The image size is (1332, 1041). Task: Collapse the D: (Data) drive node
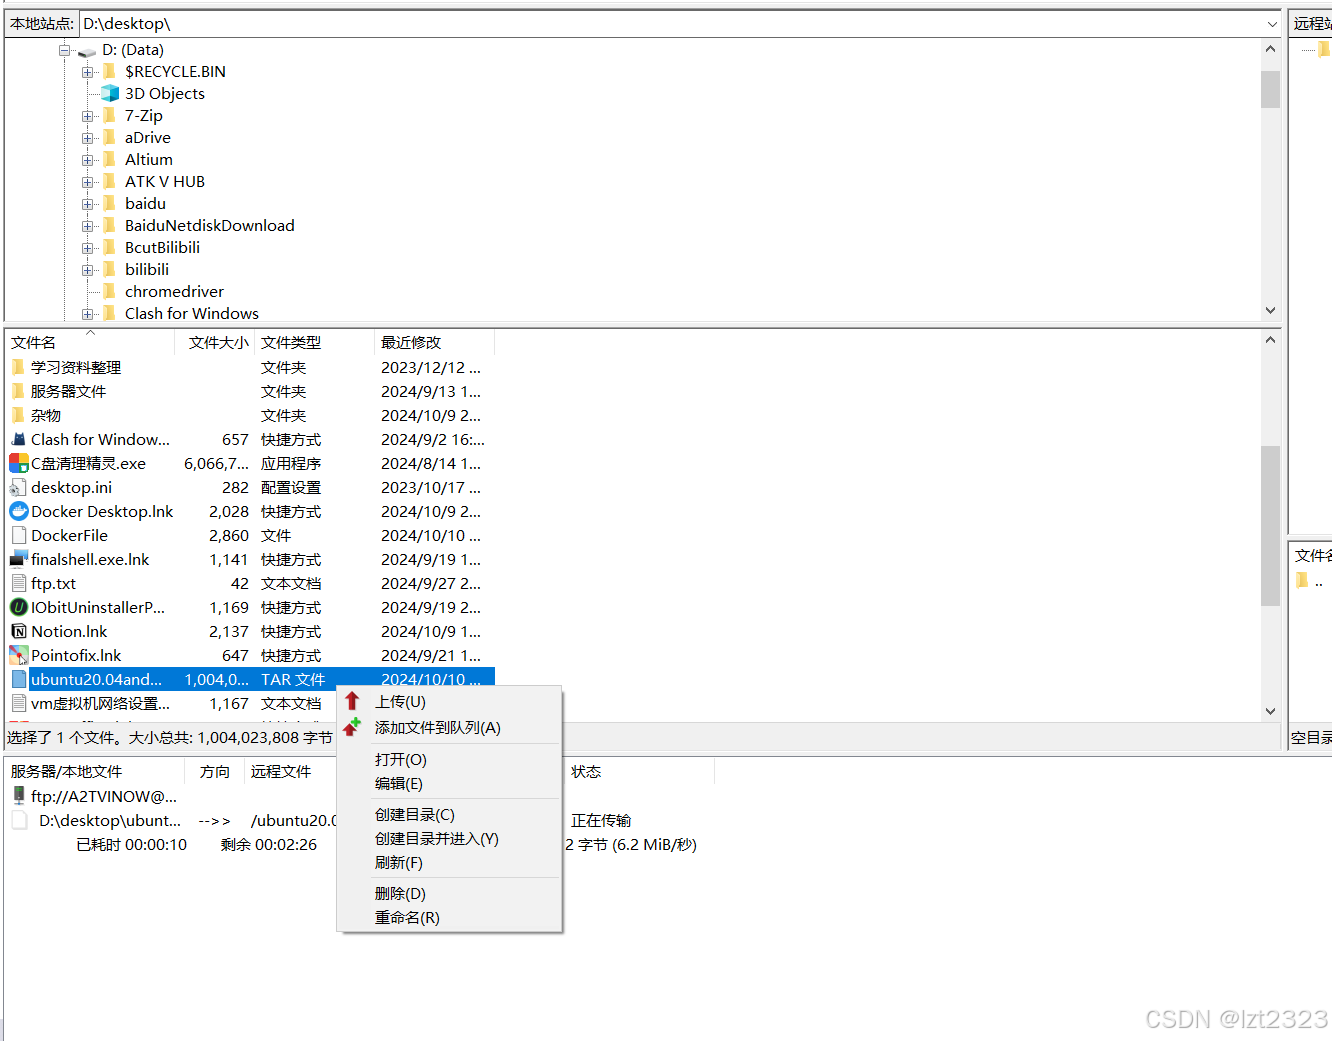(x=65, y=50)
